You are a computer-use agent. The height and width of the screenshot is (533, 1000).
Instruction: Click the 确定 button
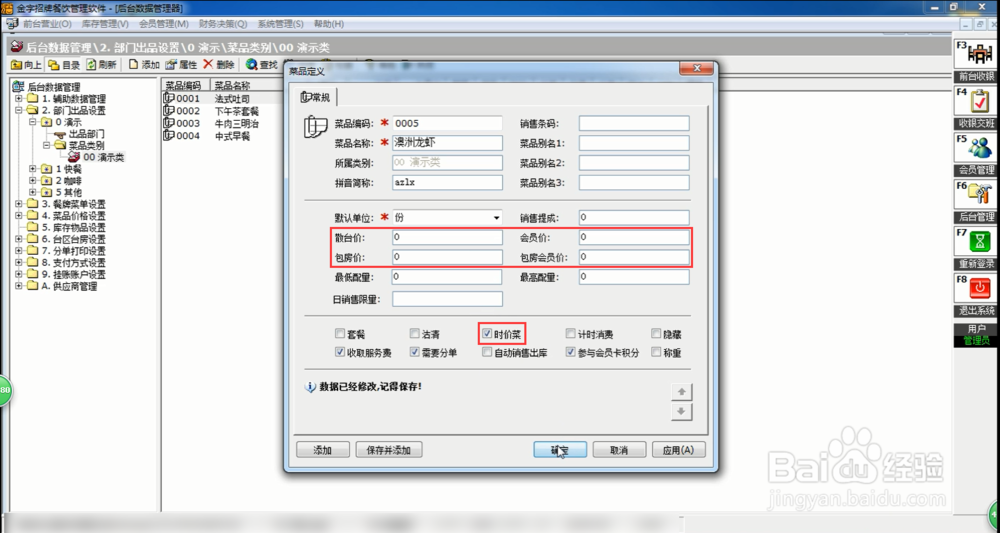[x=560, y=449]
